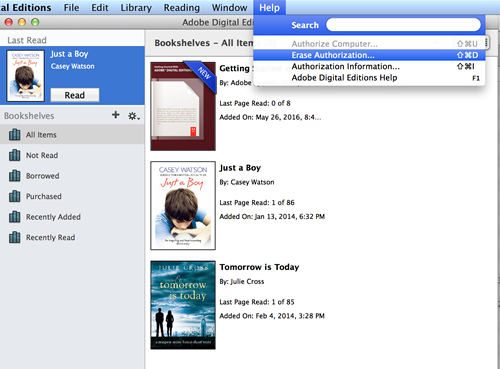Open the Getting Started book cover

tap(183, 106)
